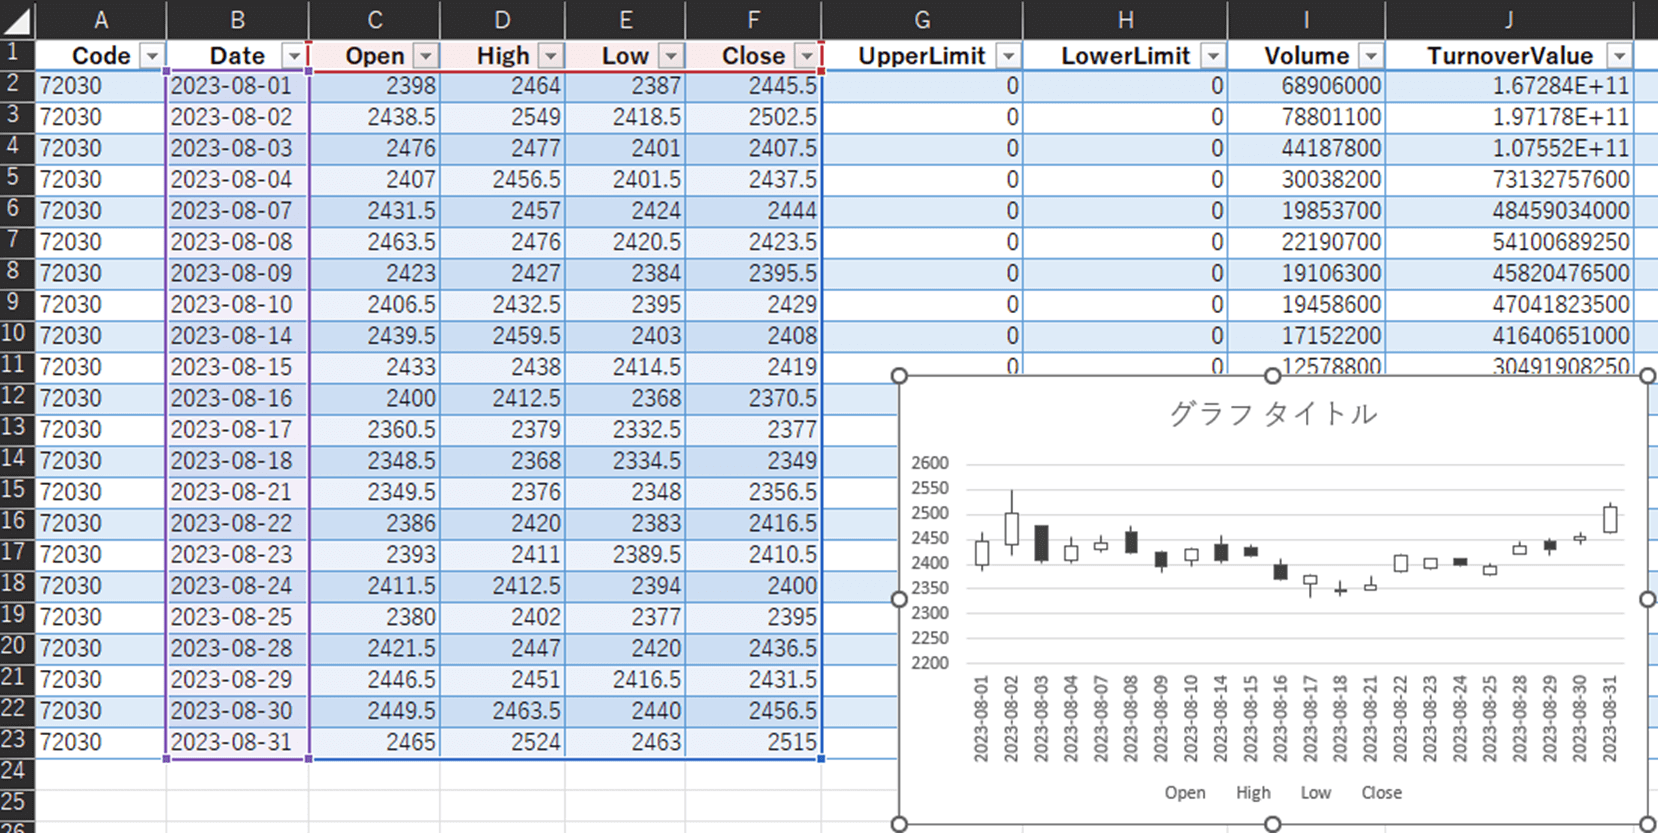Screen dimensions: 1658x833
Task: Select the chart's vertical axis label 2600
Action: 929,463
